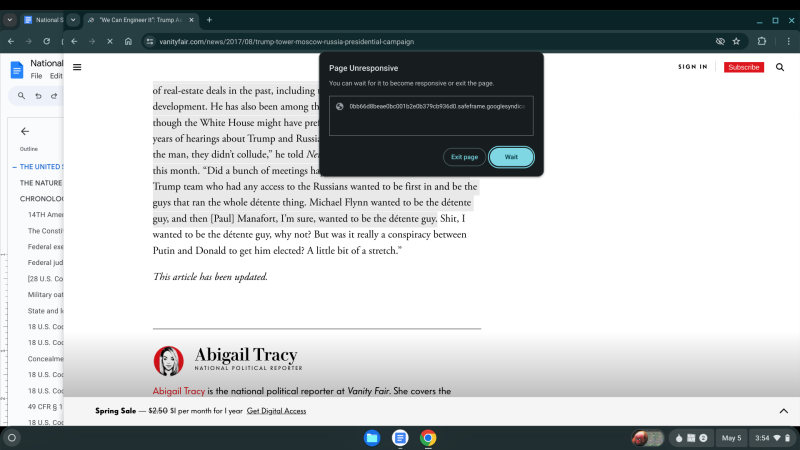Screen dimensions: 800x450
Task: Click the holding-space tray with red avatar
Action: click(647, 438)
